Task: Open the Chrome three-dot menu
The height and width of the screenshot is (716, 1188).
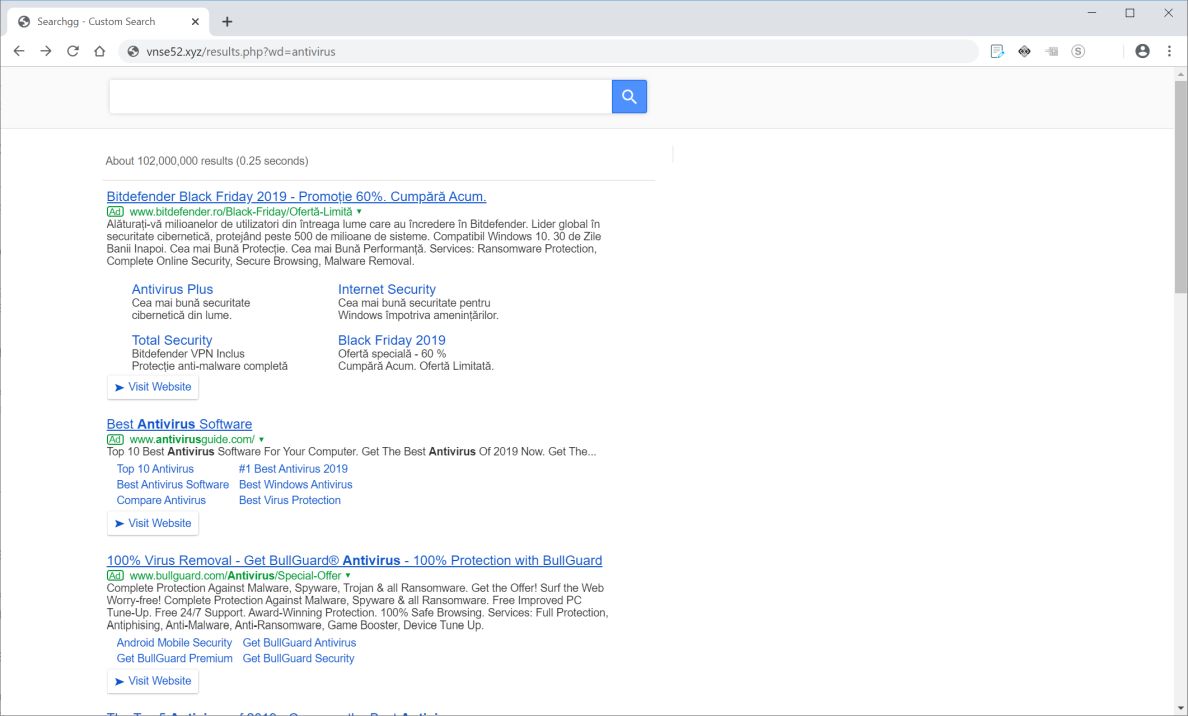Action: [x=1169, y=51]
